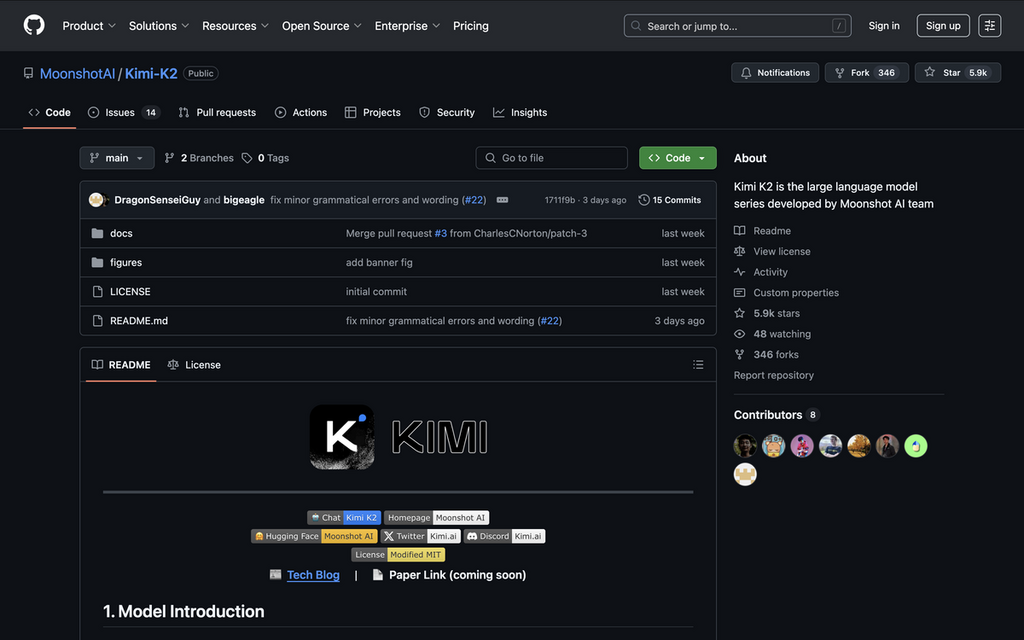Click the Notifications bell button
This screenshot has width=1024, height=640.
click(775, 72)
